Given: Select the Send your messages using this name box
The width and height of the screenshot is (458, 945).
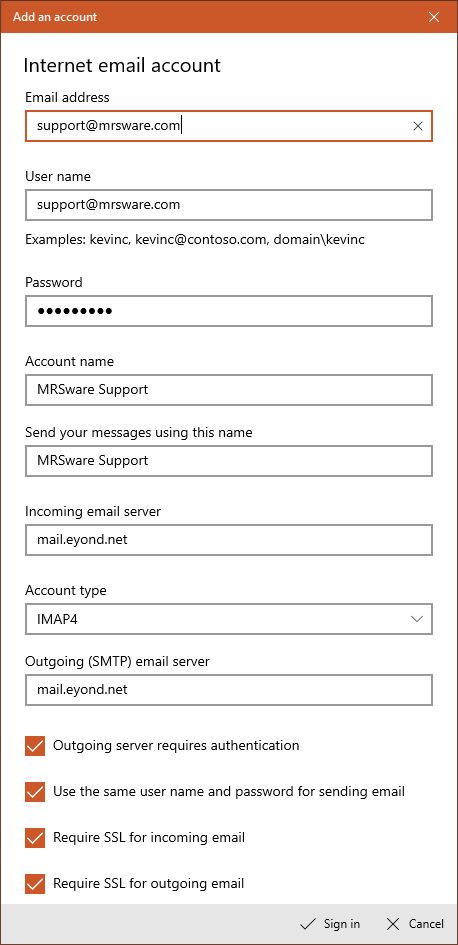Looking at the screenshot, I should (x=229, y=461).
